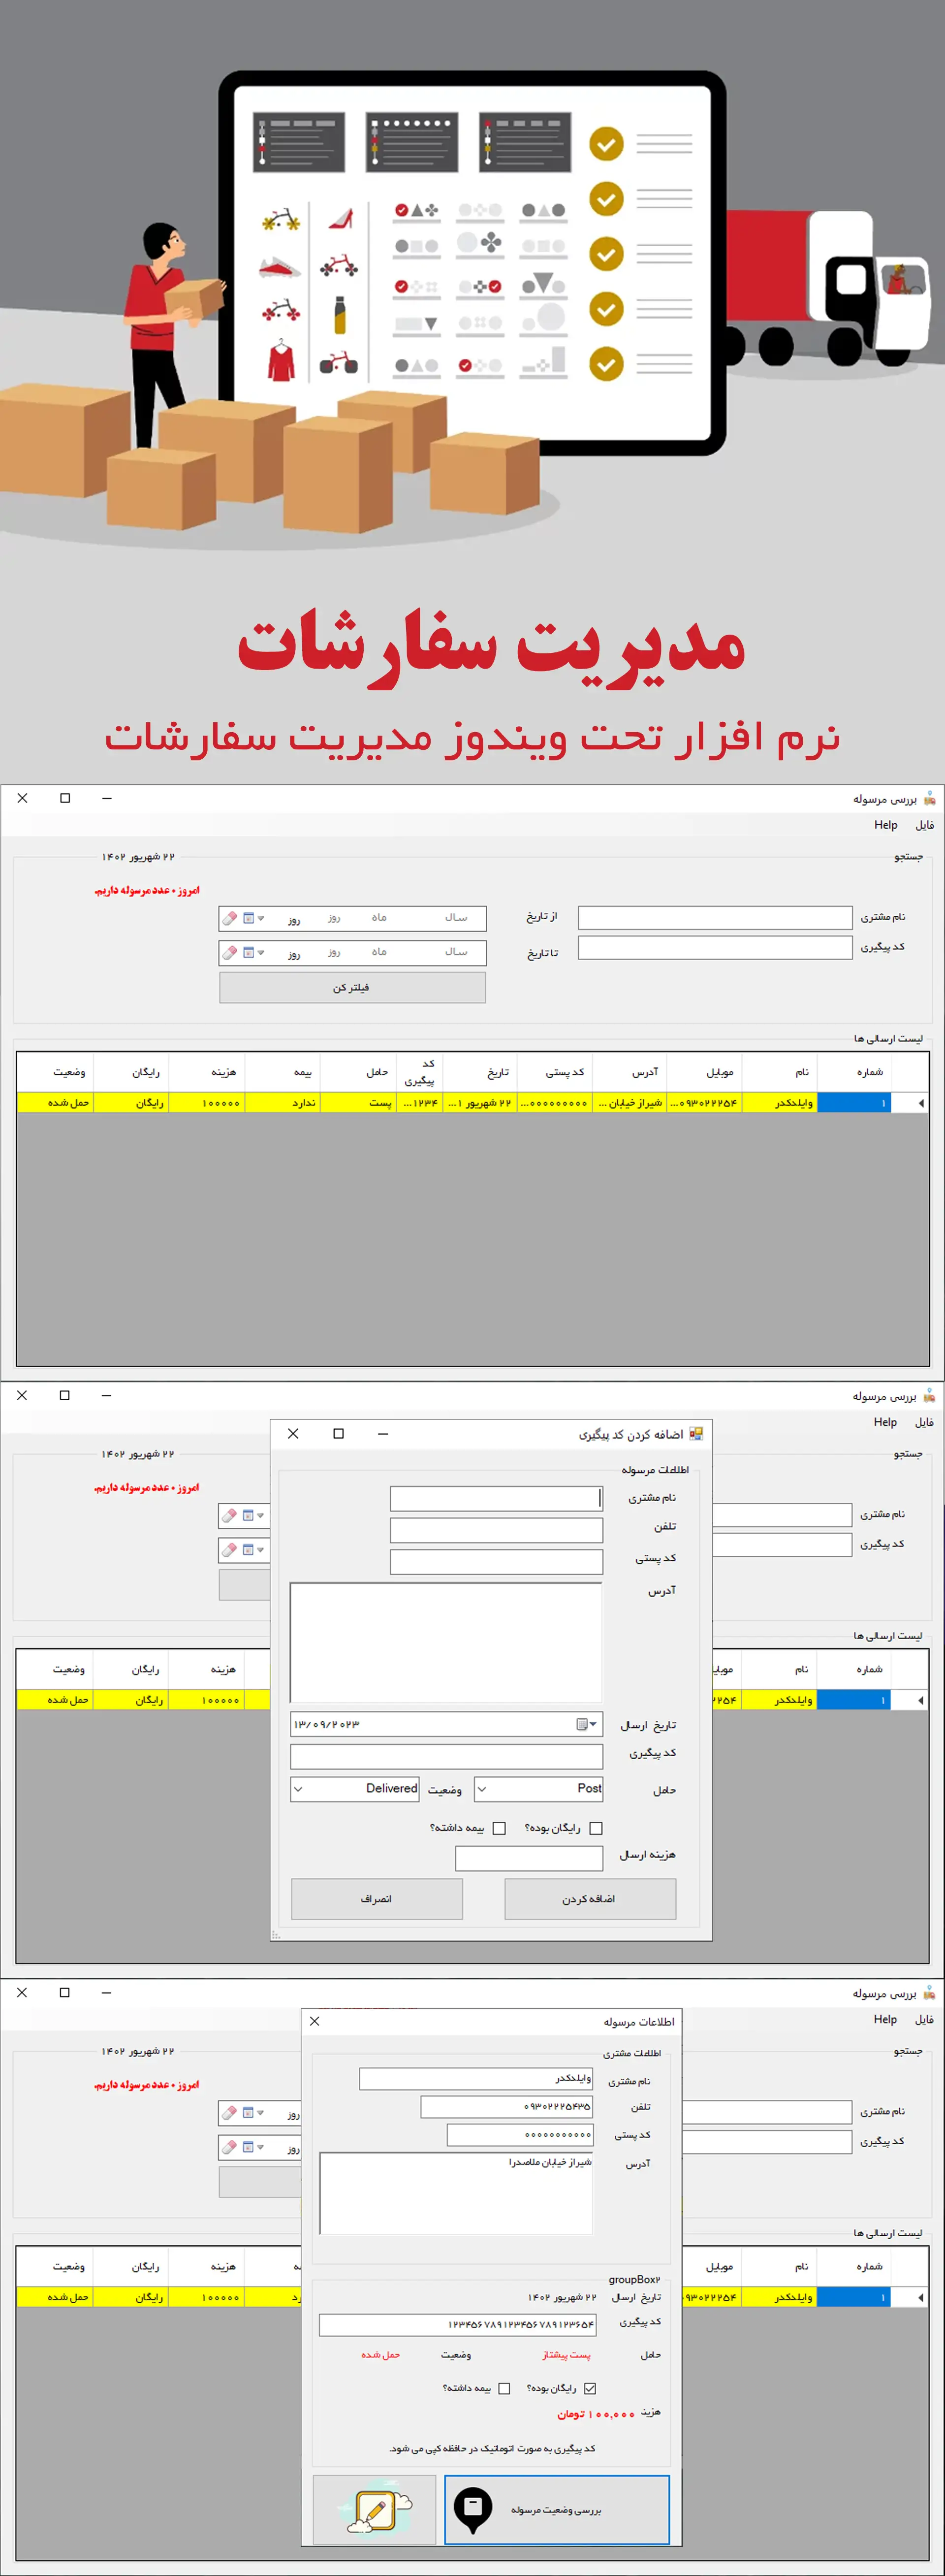Open فایل menu in window behind اطلاعات مرسوله dialog
This screenshot has width=945, height=2576.
point(925,2019)
